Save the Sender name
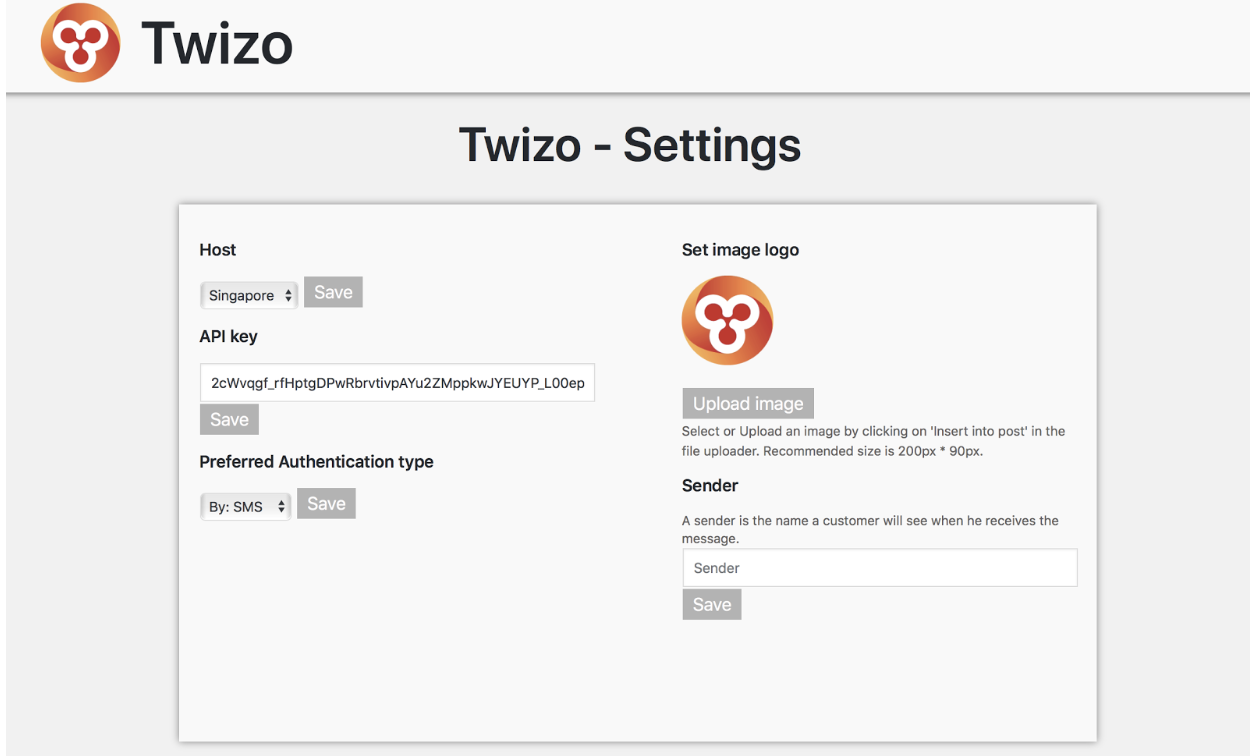The height and width of the screenshot is (756, 1250). tap(712, 604)
